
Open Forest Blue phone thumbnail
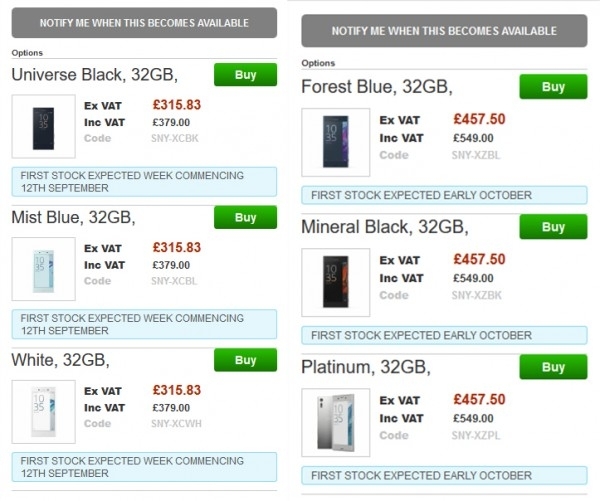(x=336, y=142)
